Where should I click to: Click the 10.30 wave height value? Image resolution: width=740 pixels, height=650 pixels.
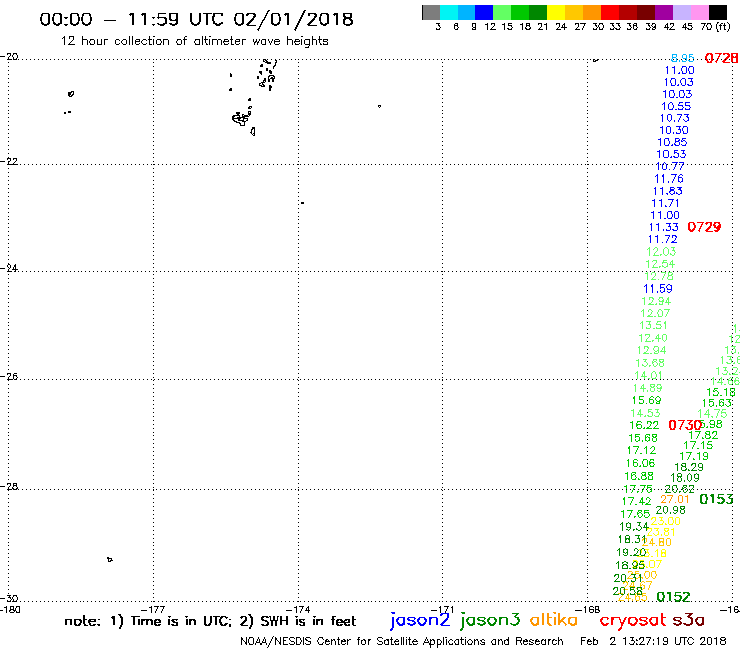tap(673, 130)
